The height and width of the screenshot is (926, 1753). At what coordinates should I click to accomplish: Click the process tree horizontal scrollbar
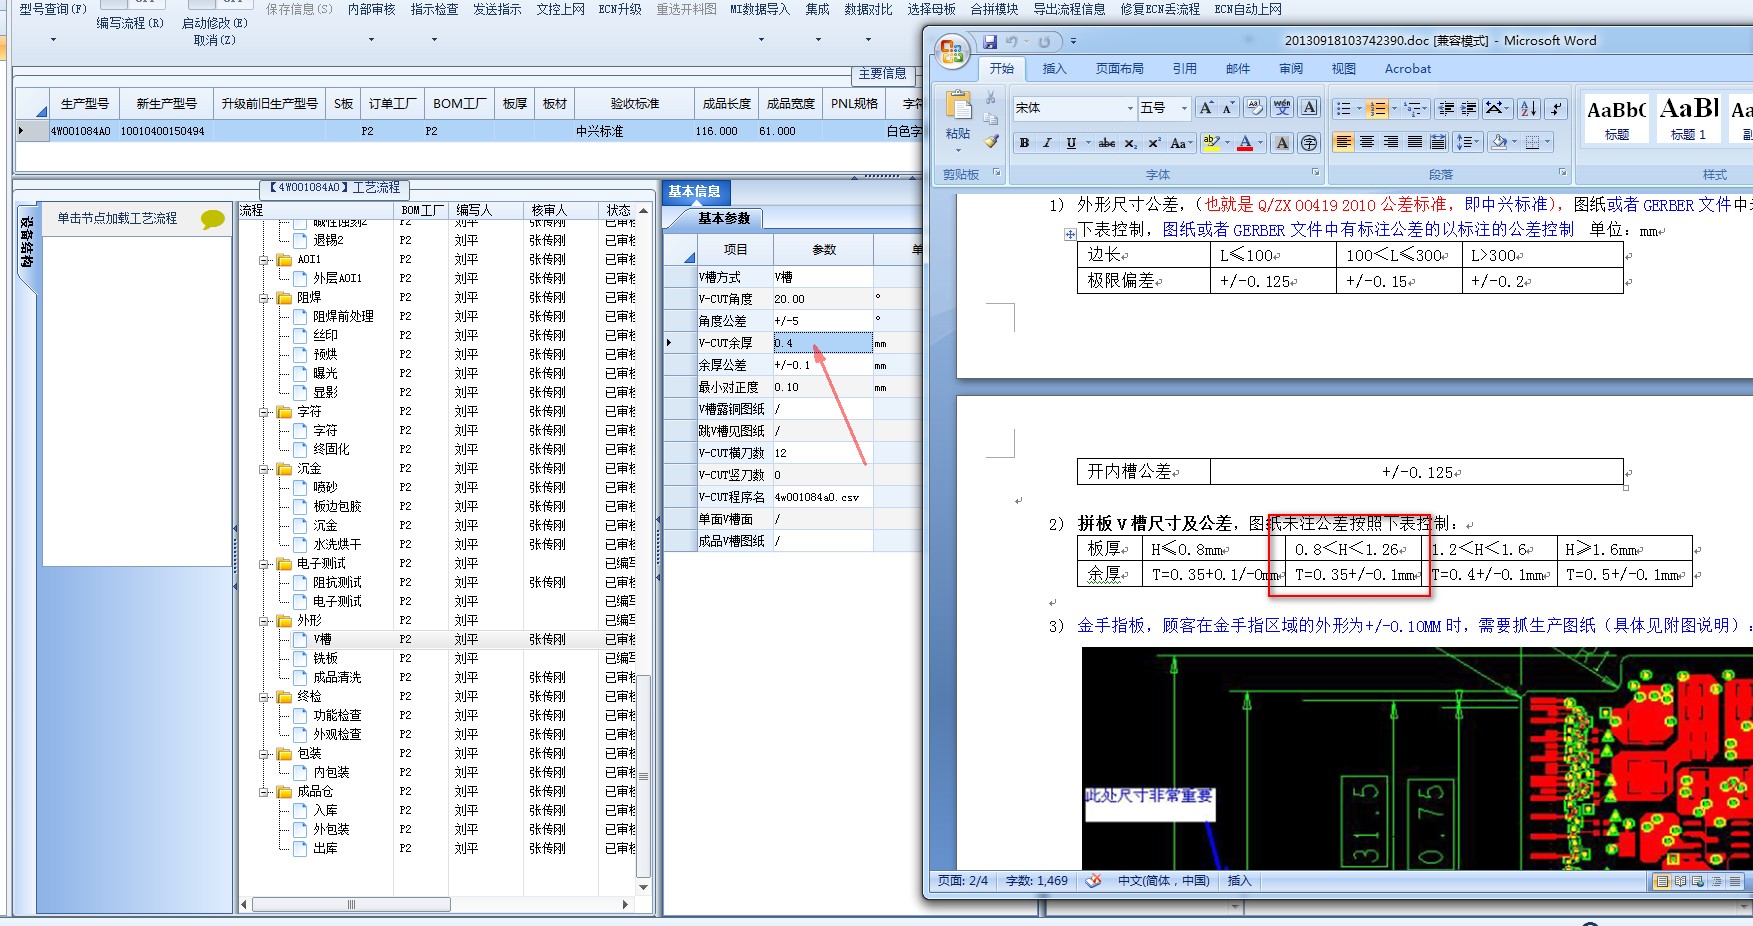point(350,904)
